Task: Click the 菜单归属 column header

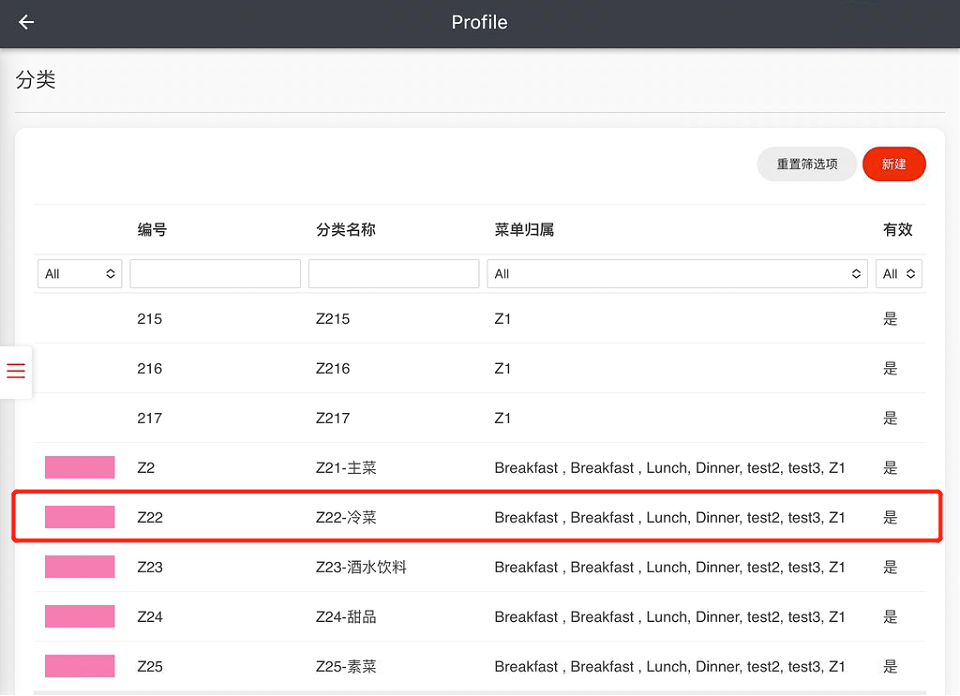Action: (524, 230)
